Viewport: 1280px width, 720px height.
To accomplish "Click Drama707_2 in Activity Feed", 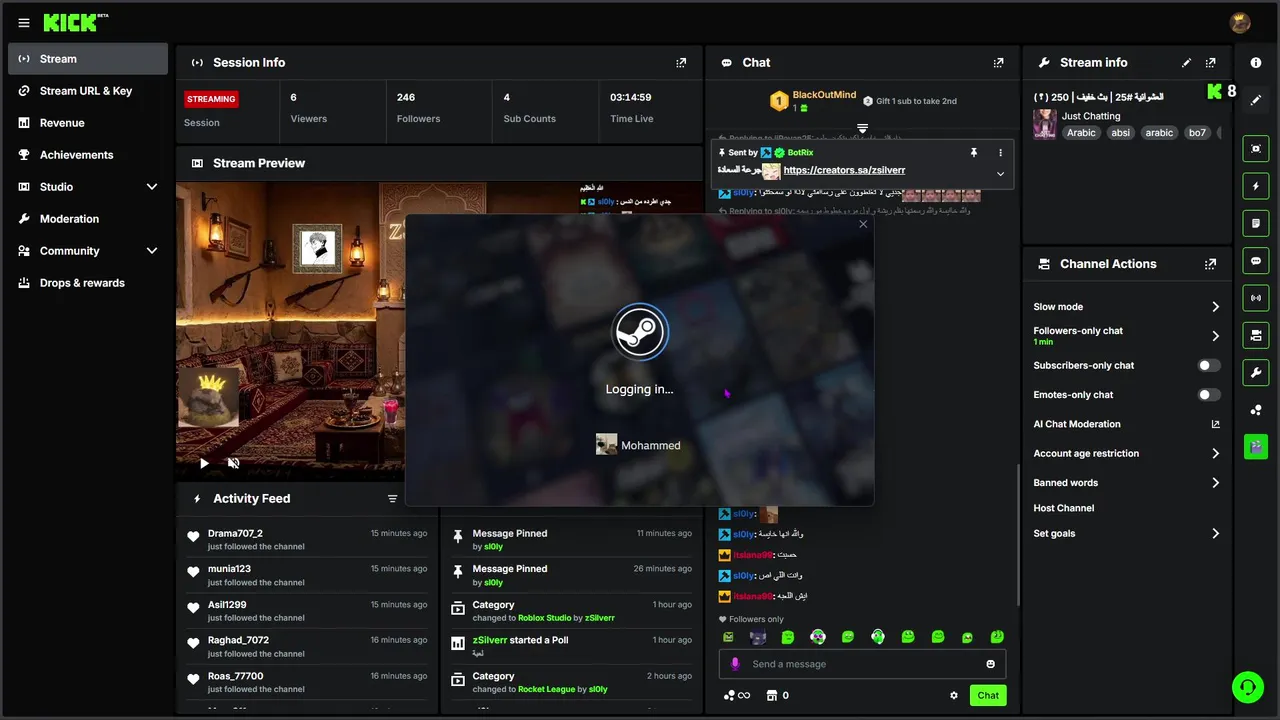I will [x=235, y=533].
